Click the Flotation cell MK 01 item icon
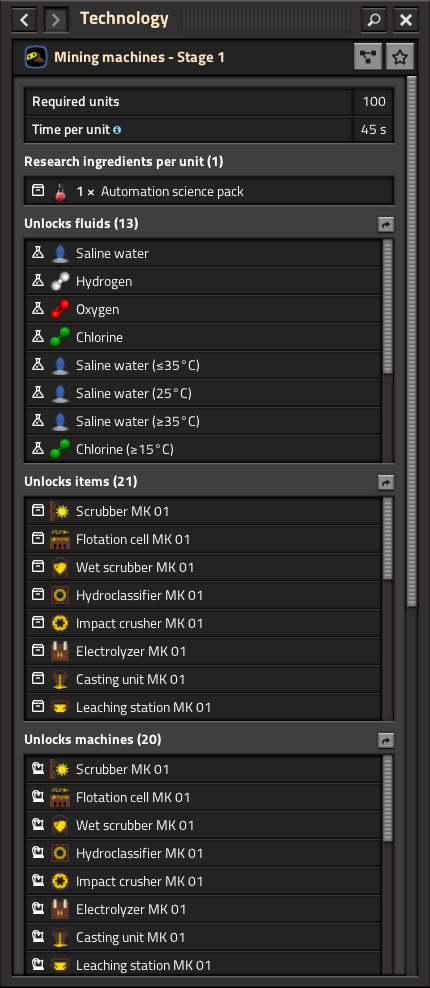Screen dimensions: 430x988 [60, 539]
